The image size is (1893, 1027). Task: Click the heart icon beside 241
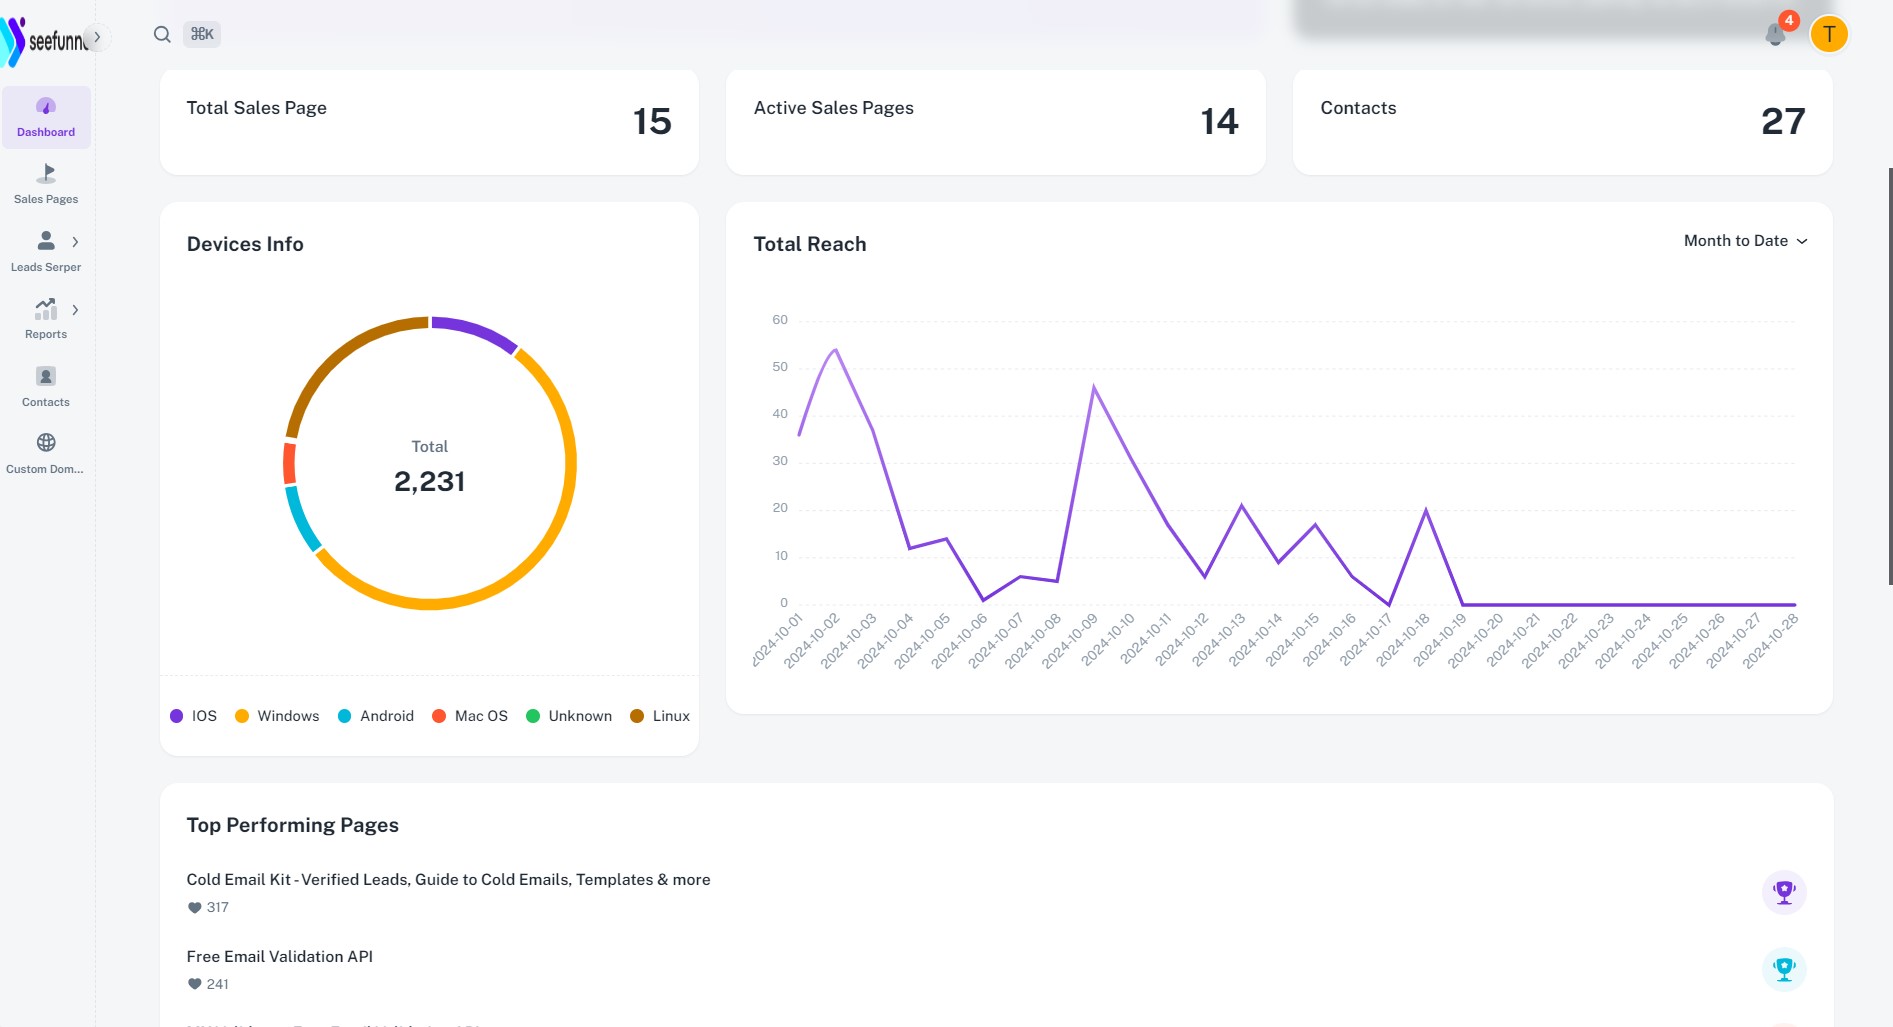[x=194, y=985]
